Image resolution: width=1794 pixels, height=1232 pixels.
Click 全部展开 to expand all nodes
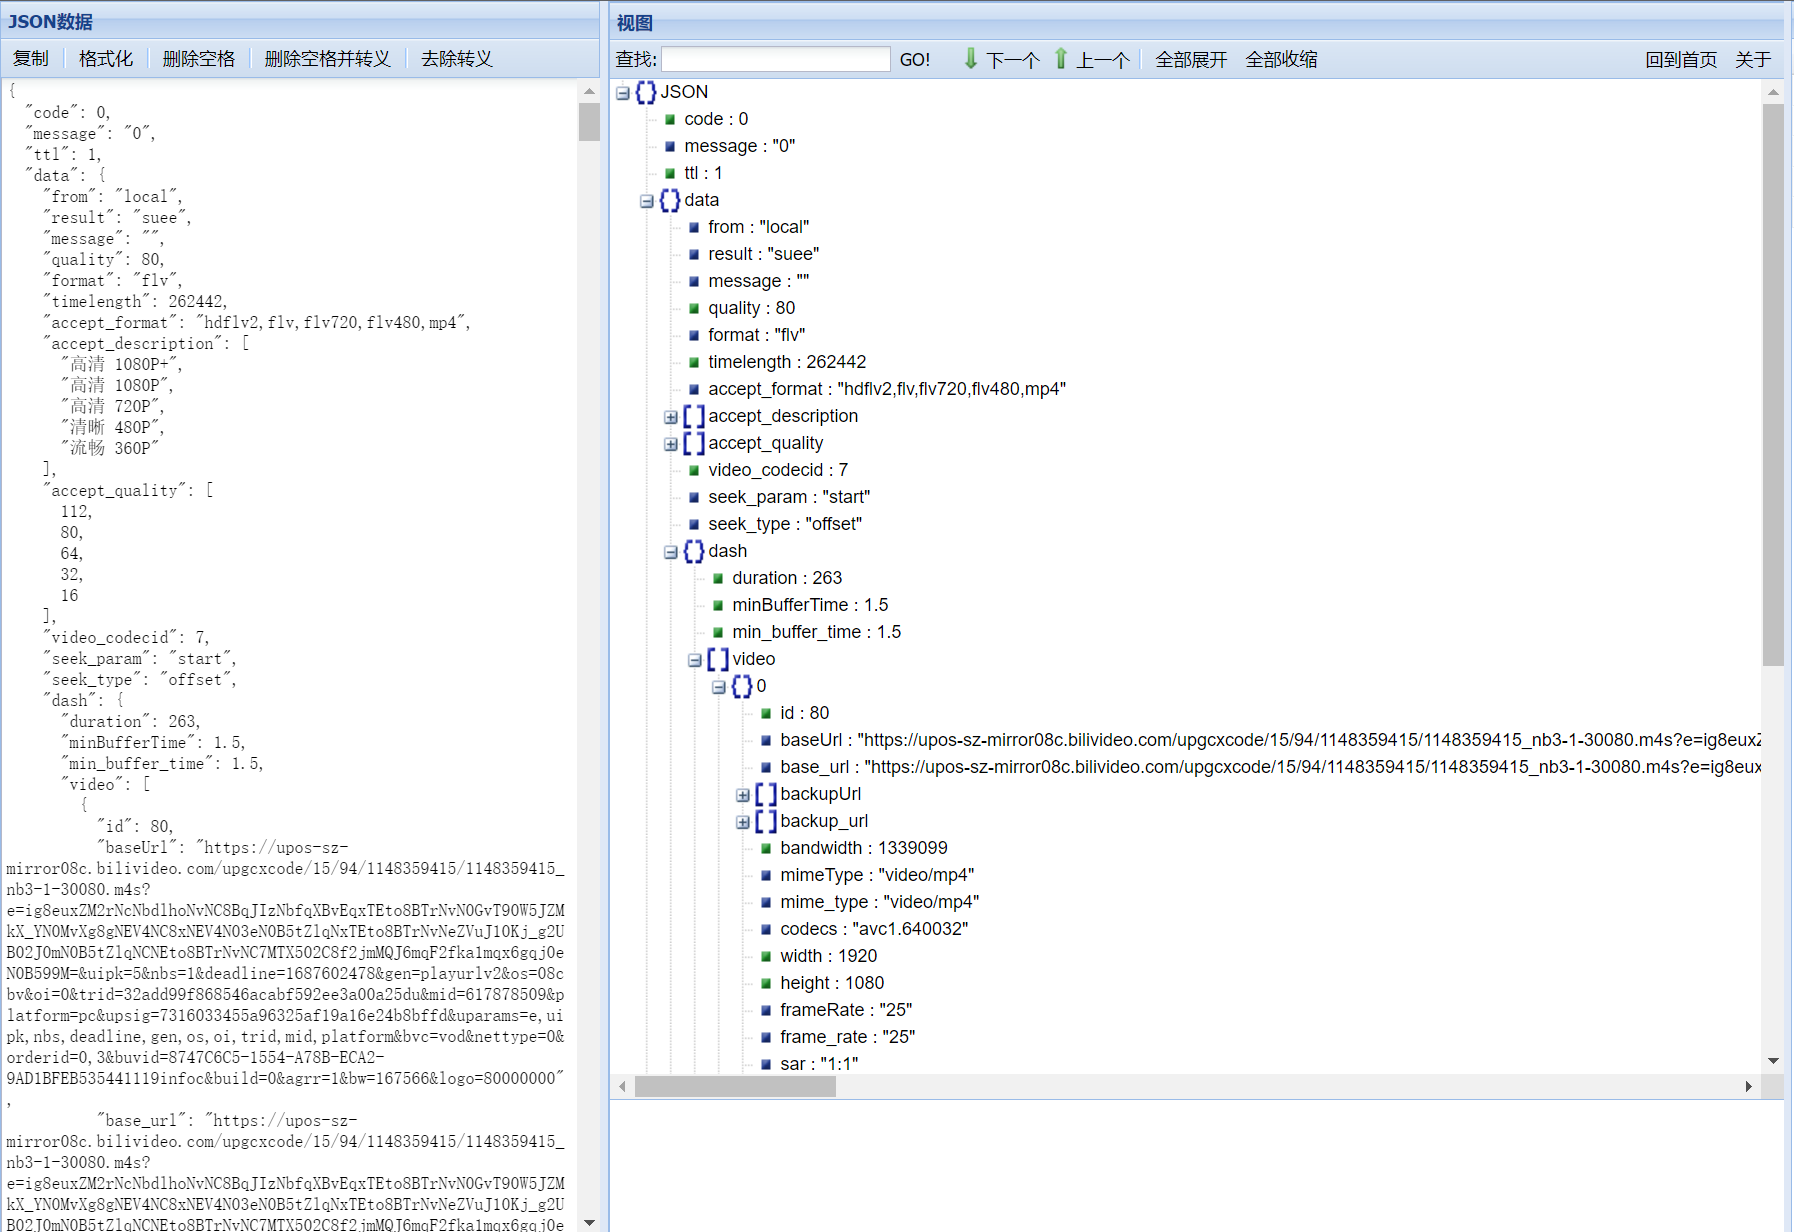pyautogui.click(x=1191, y=60)
